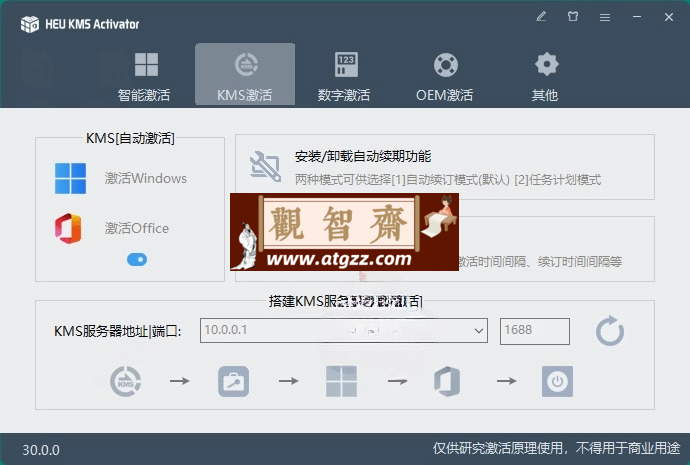Screen dimensions: 690x465
Task: Click the KMS server step icon
Action: (125, 381)
